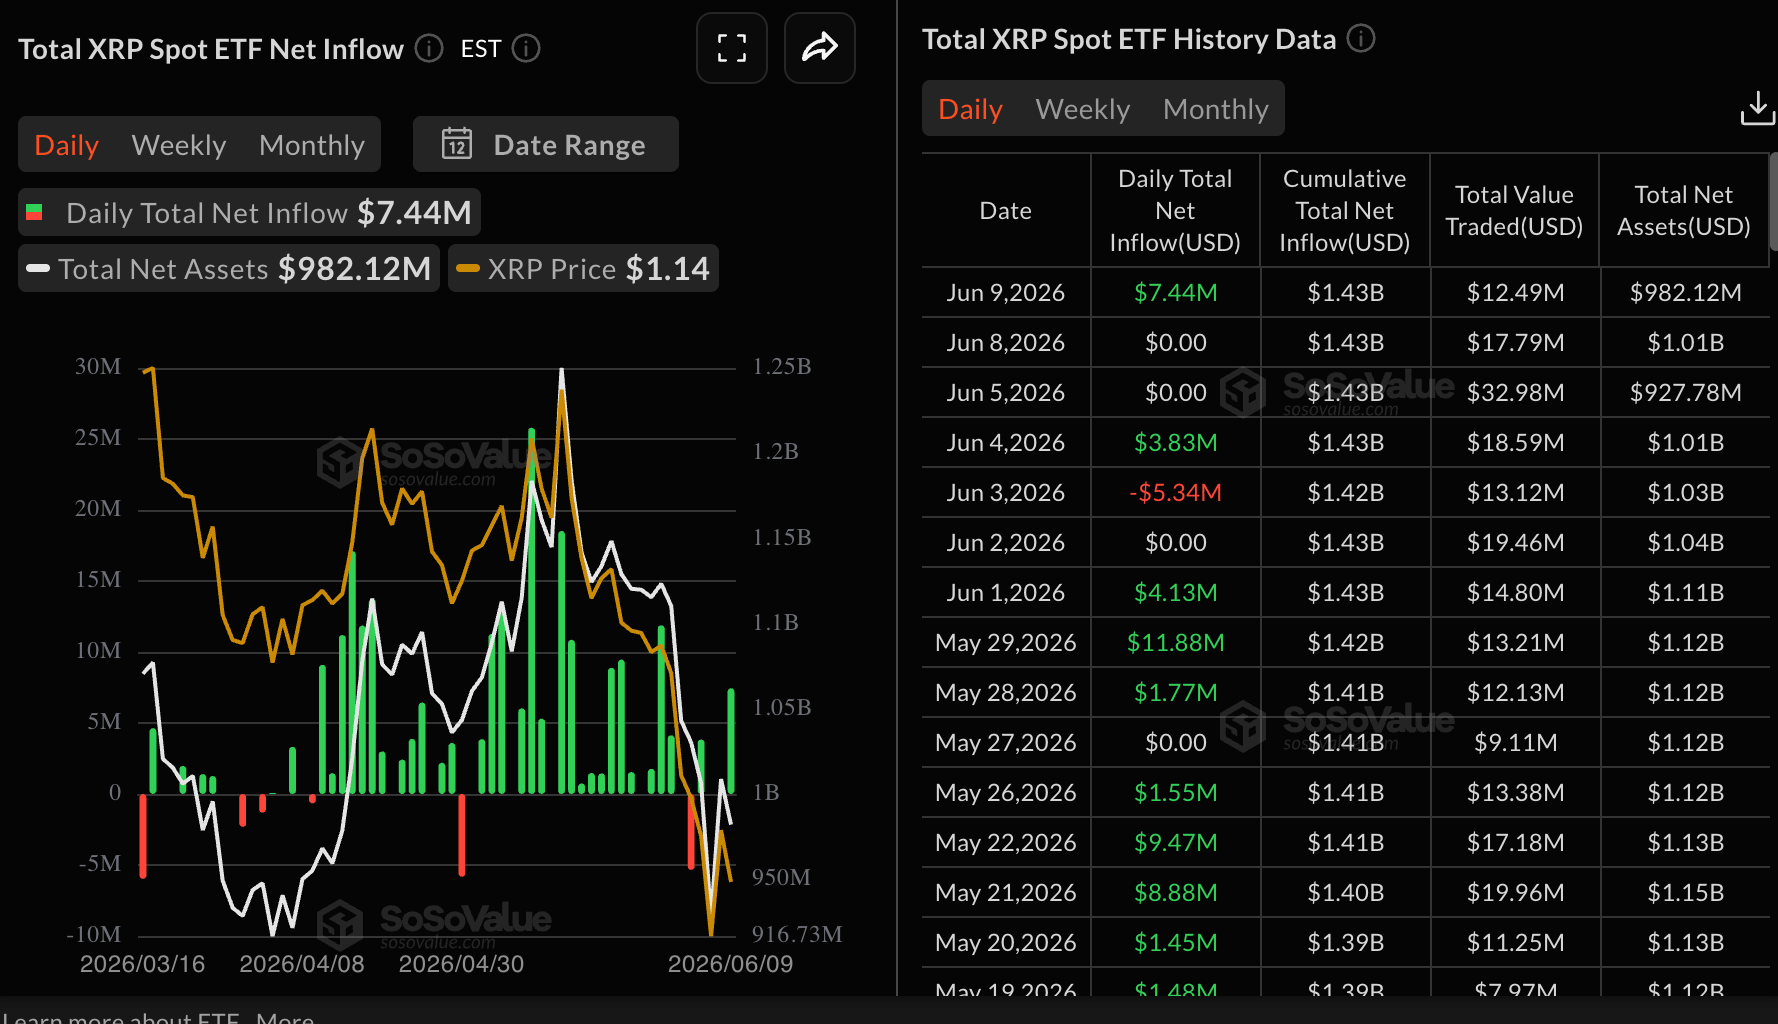Click the $3.83M inflow value
The height and width of the screenshot is (1024, 1778).
[x=1175, y=442]
